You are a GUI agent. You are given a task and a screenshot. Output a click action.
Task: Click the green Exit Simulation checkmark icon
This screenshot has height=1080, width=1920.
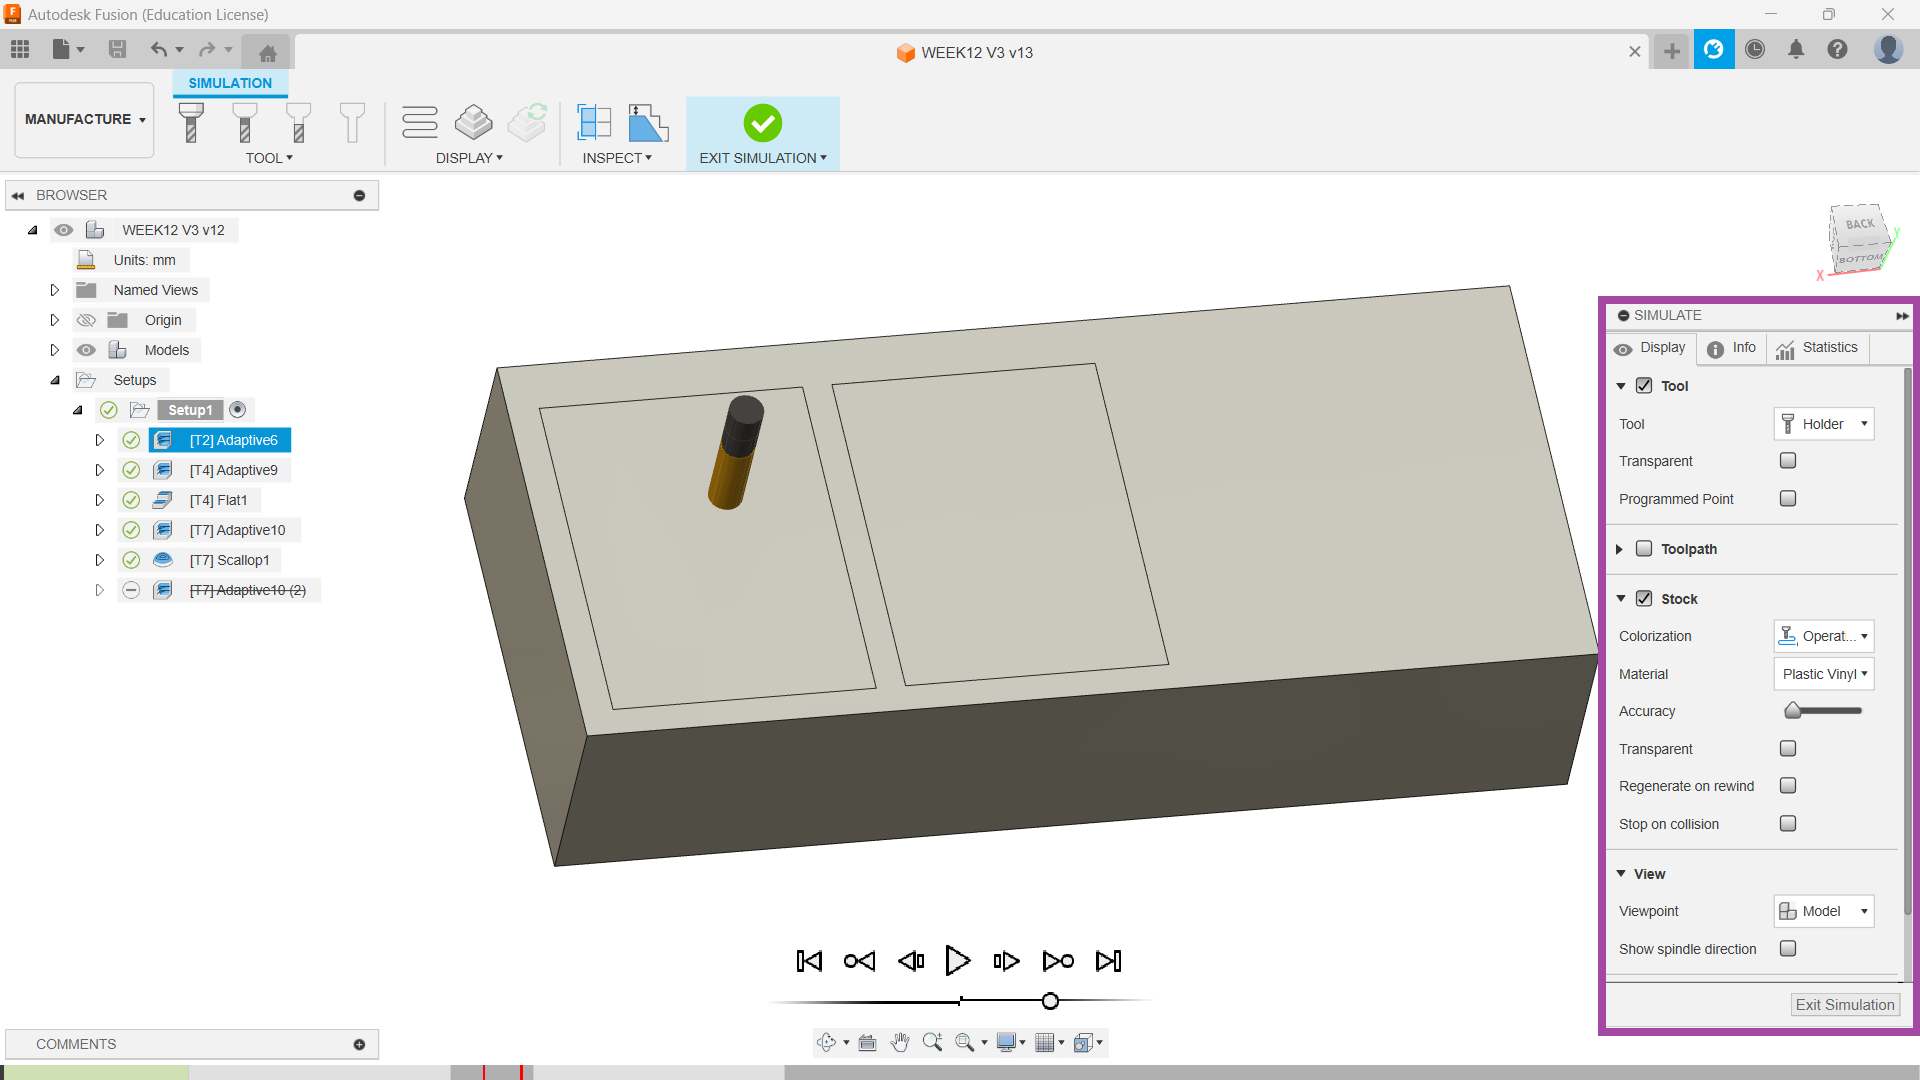pos(762,123)
